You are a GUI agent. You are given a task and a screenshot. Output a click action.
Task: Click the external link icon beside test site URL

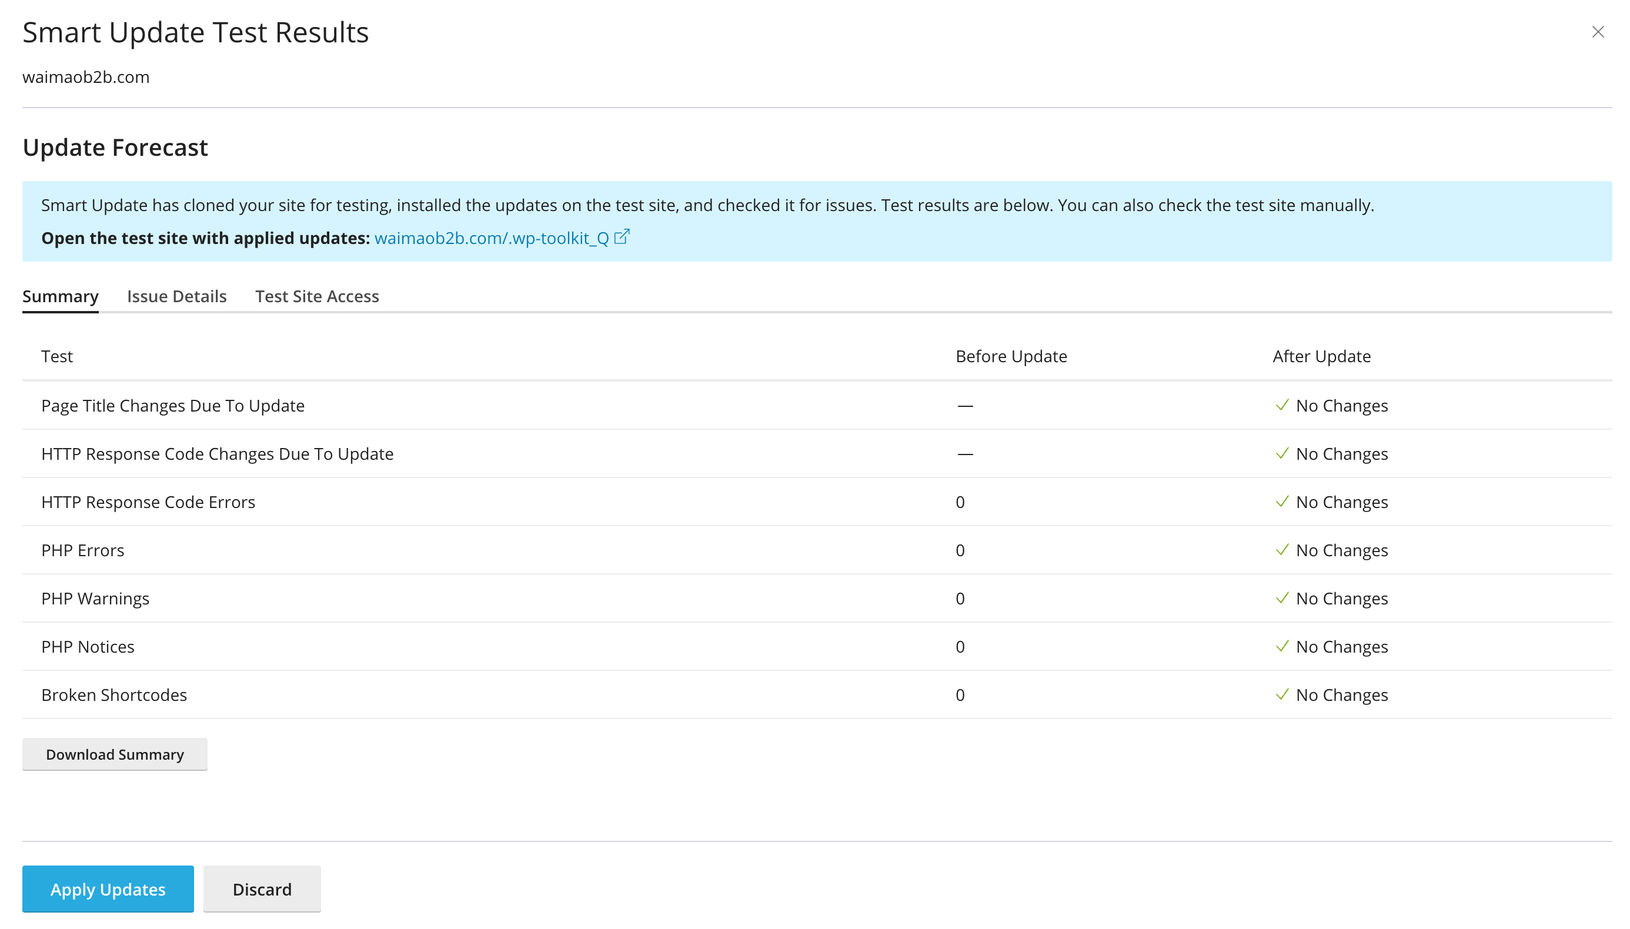622,237
